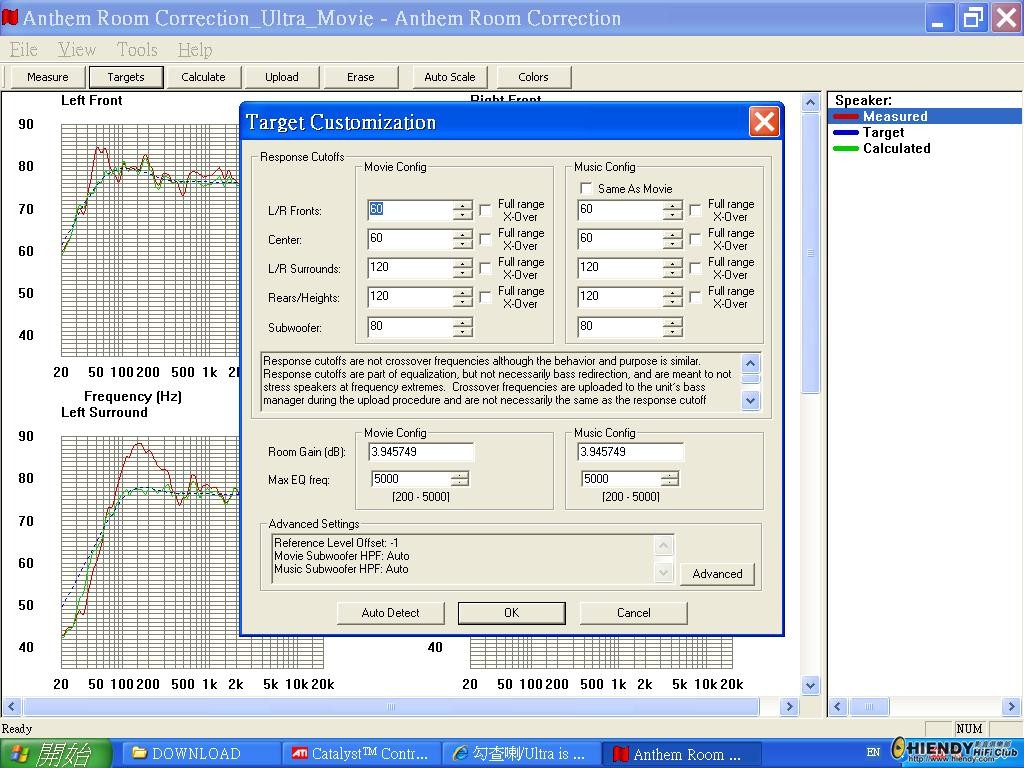Click the Movie Max EQ freq spinner
The height and width of the screenshot is (768, 1024).
pyautogui.click(x=460, y=479)
